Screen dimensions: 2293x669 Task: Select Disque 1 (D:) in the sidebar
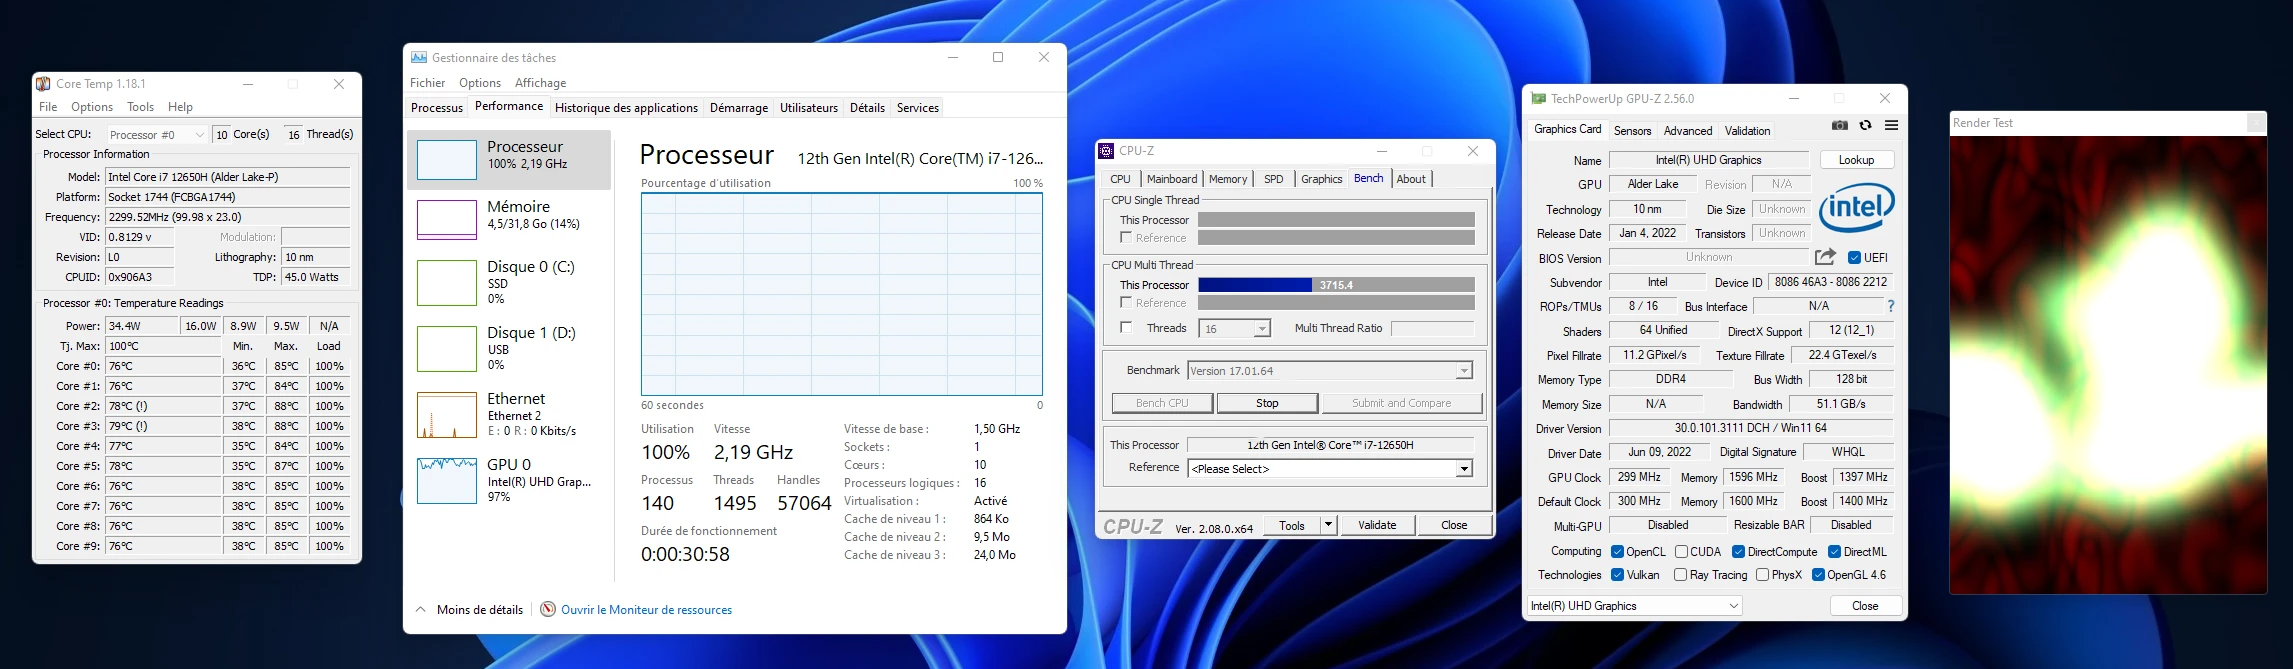[509, 348]
